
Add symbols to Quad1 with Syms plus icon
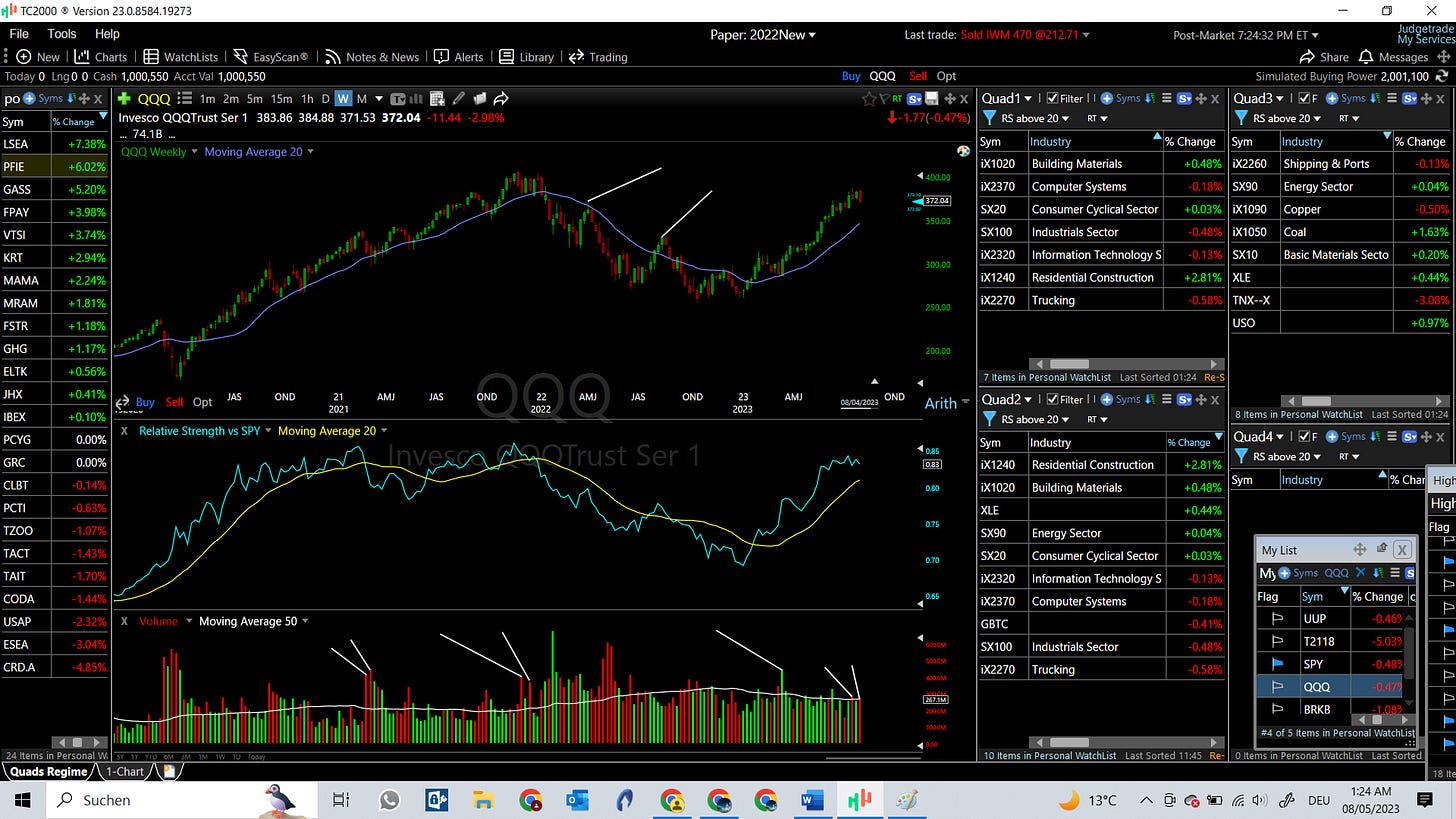pos(1120,98)
